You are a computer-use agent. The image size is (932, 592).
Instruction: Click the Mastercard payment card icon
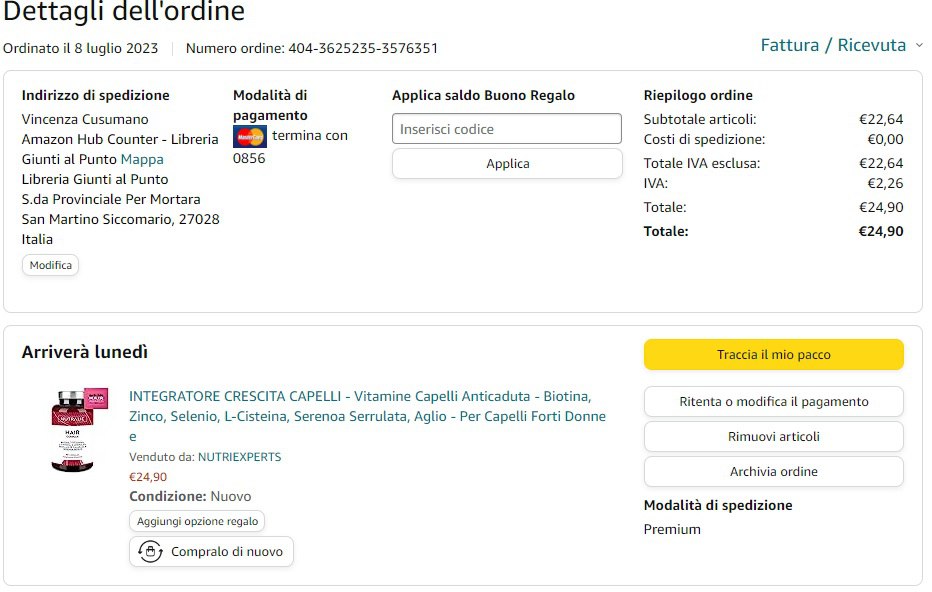pyautogui.click(x=249, y=137)
